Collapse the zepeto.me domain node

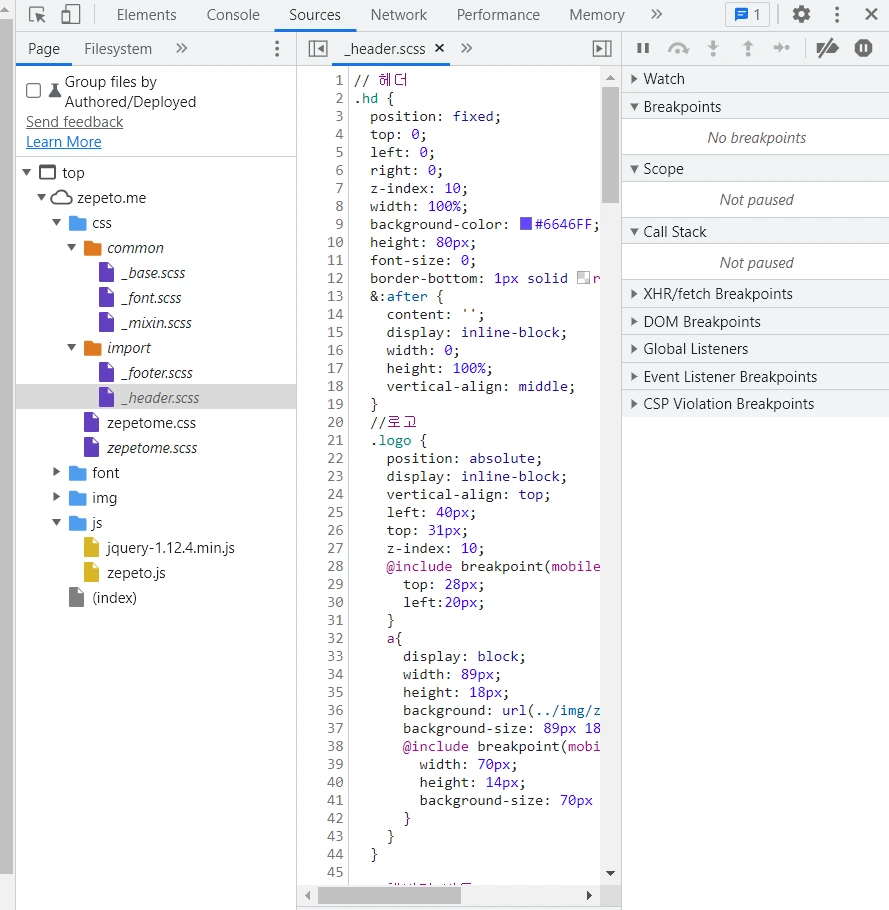42,198
